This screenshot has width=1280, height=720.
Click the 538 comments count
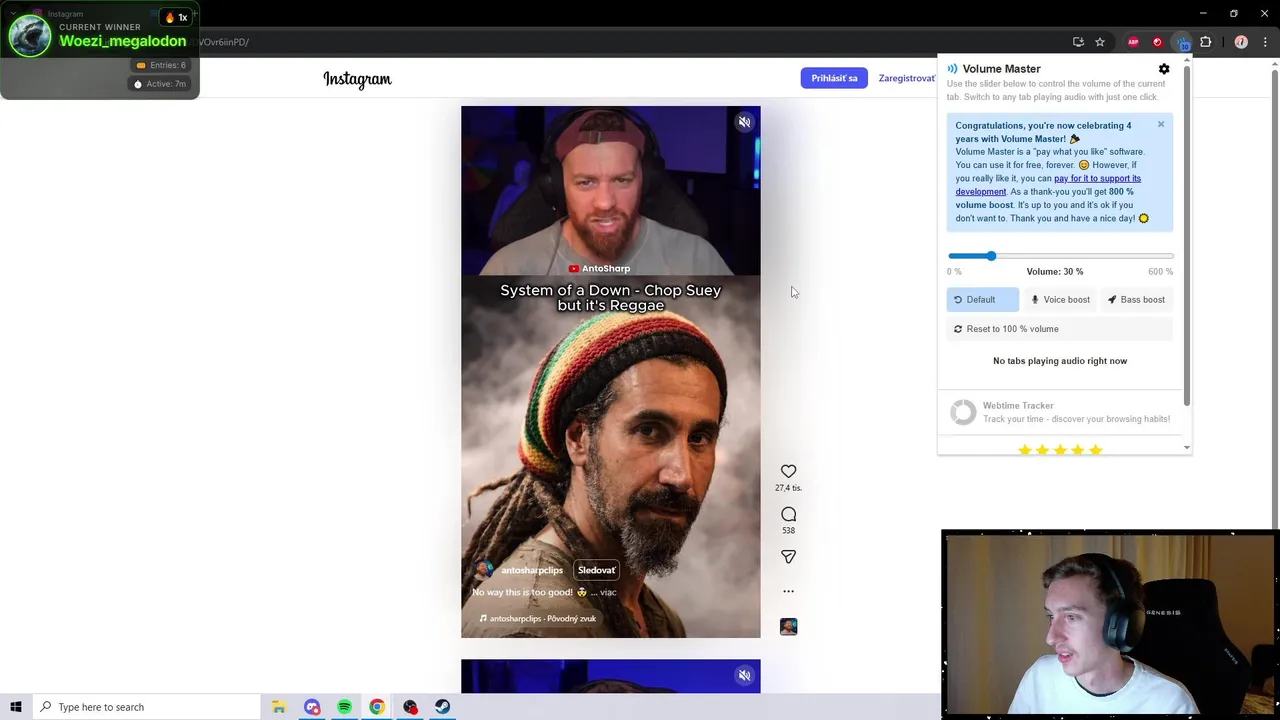tap(788, 531)
